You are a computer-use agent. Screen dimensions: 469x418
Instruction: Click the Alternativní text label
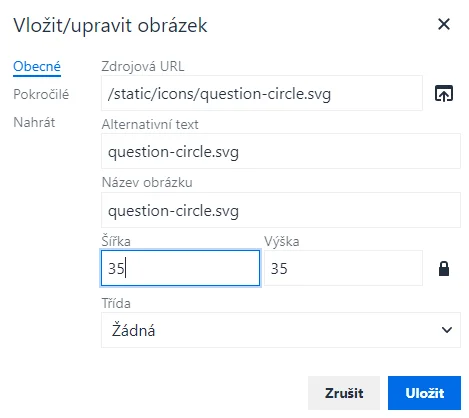150,124
